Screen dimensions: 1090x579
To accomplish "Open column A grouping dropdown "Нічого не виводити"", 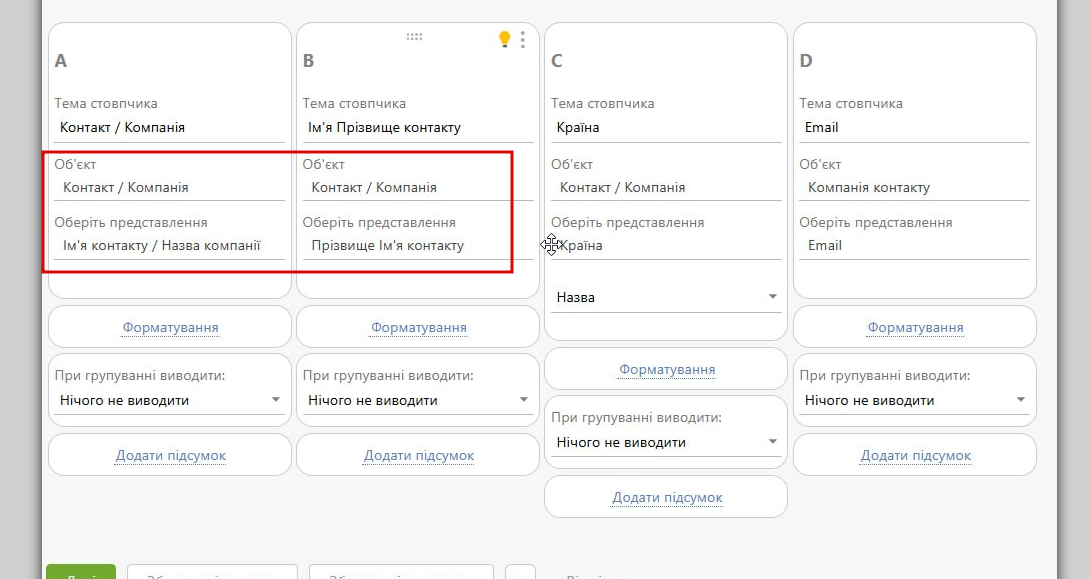I will tap(170, 400).
